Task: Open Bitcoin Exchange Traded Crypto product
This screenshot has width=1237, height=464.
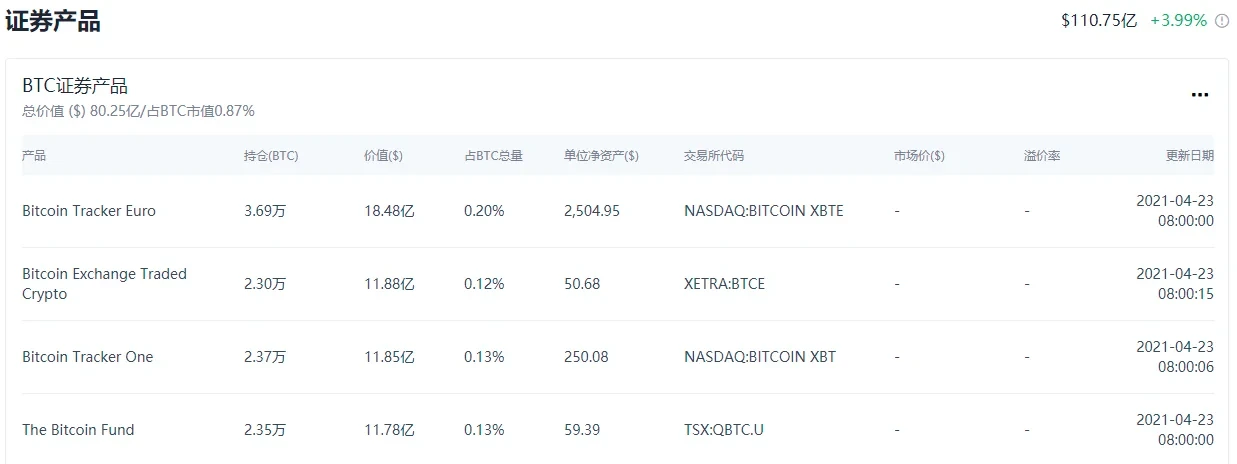Action: click(x=104, y=284)
